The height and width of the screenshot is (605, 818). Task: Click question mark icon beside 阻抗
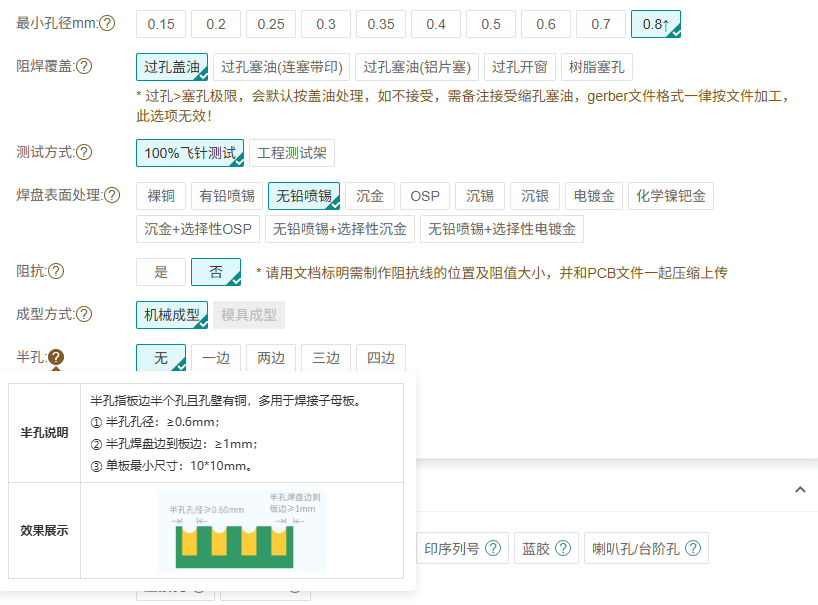[56, 271]
